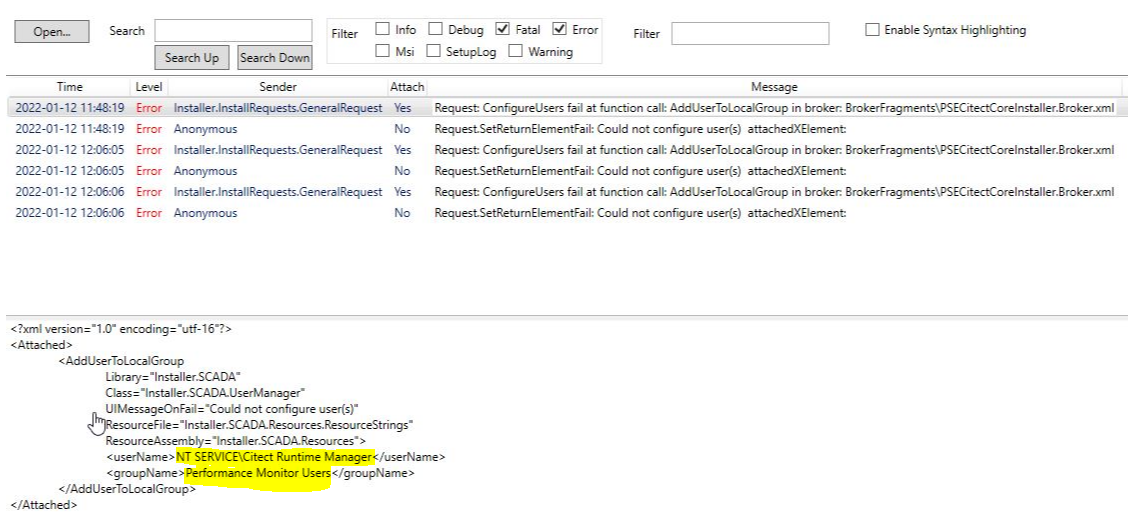Click the Library="Installer.SCADA" line
This screenshot has width=1128, height=515.
pyautogui.click(x=173, y=377)
